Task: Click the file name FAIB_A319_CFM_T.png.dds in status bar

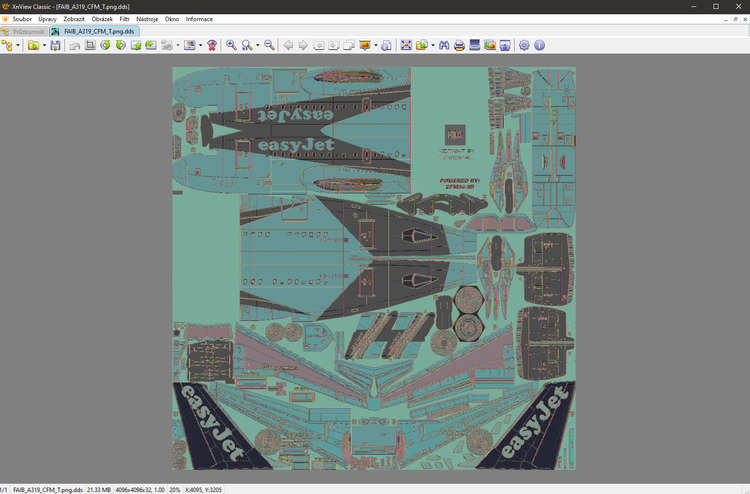Action: pyautogui.click(x=47, y=490)
